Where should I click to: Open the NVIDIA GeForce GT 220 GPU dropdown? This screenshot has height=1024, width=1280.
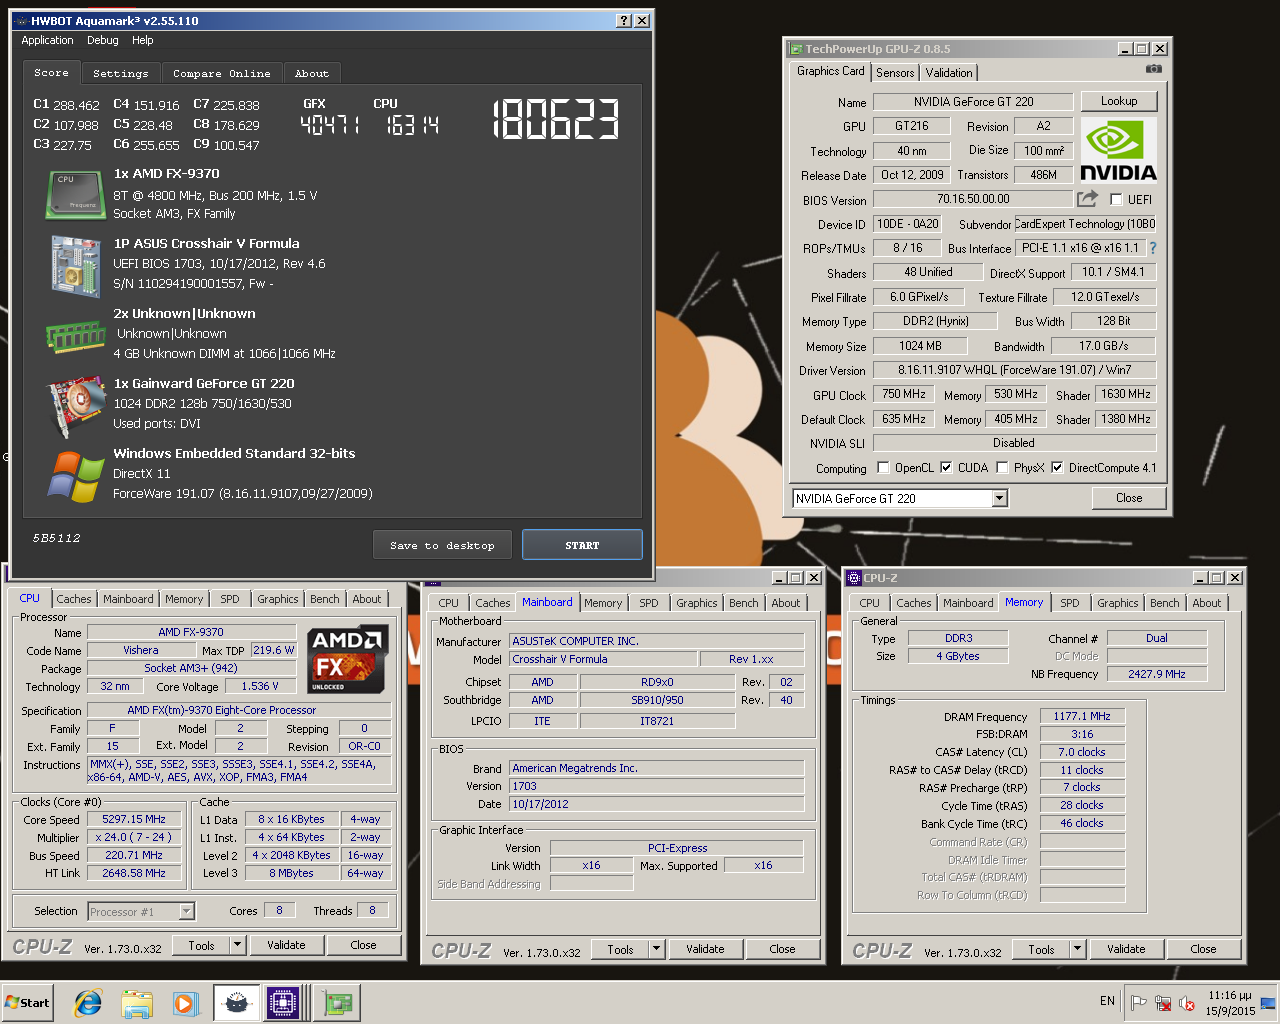999,498
